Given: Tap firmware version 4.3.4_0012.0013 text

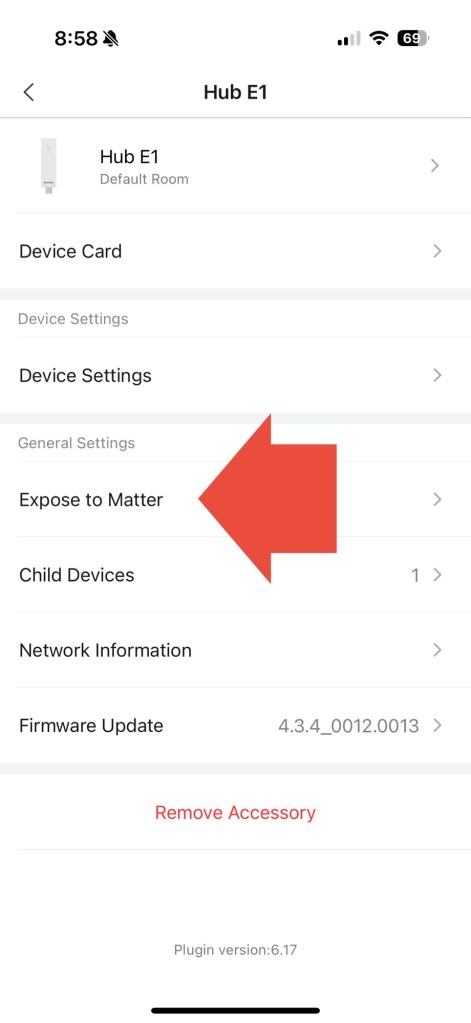Looking at the screenshot, I should tap(348, 725).
